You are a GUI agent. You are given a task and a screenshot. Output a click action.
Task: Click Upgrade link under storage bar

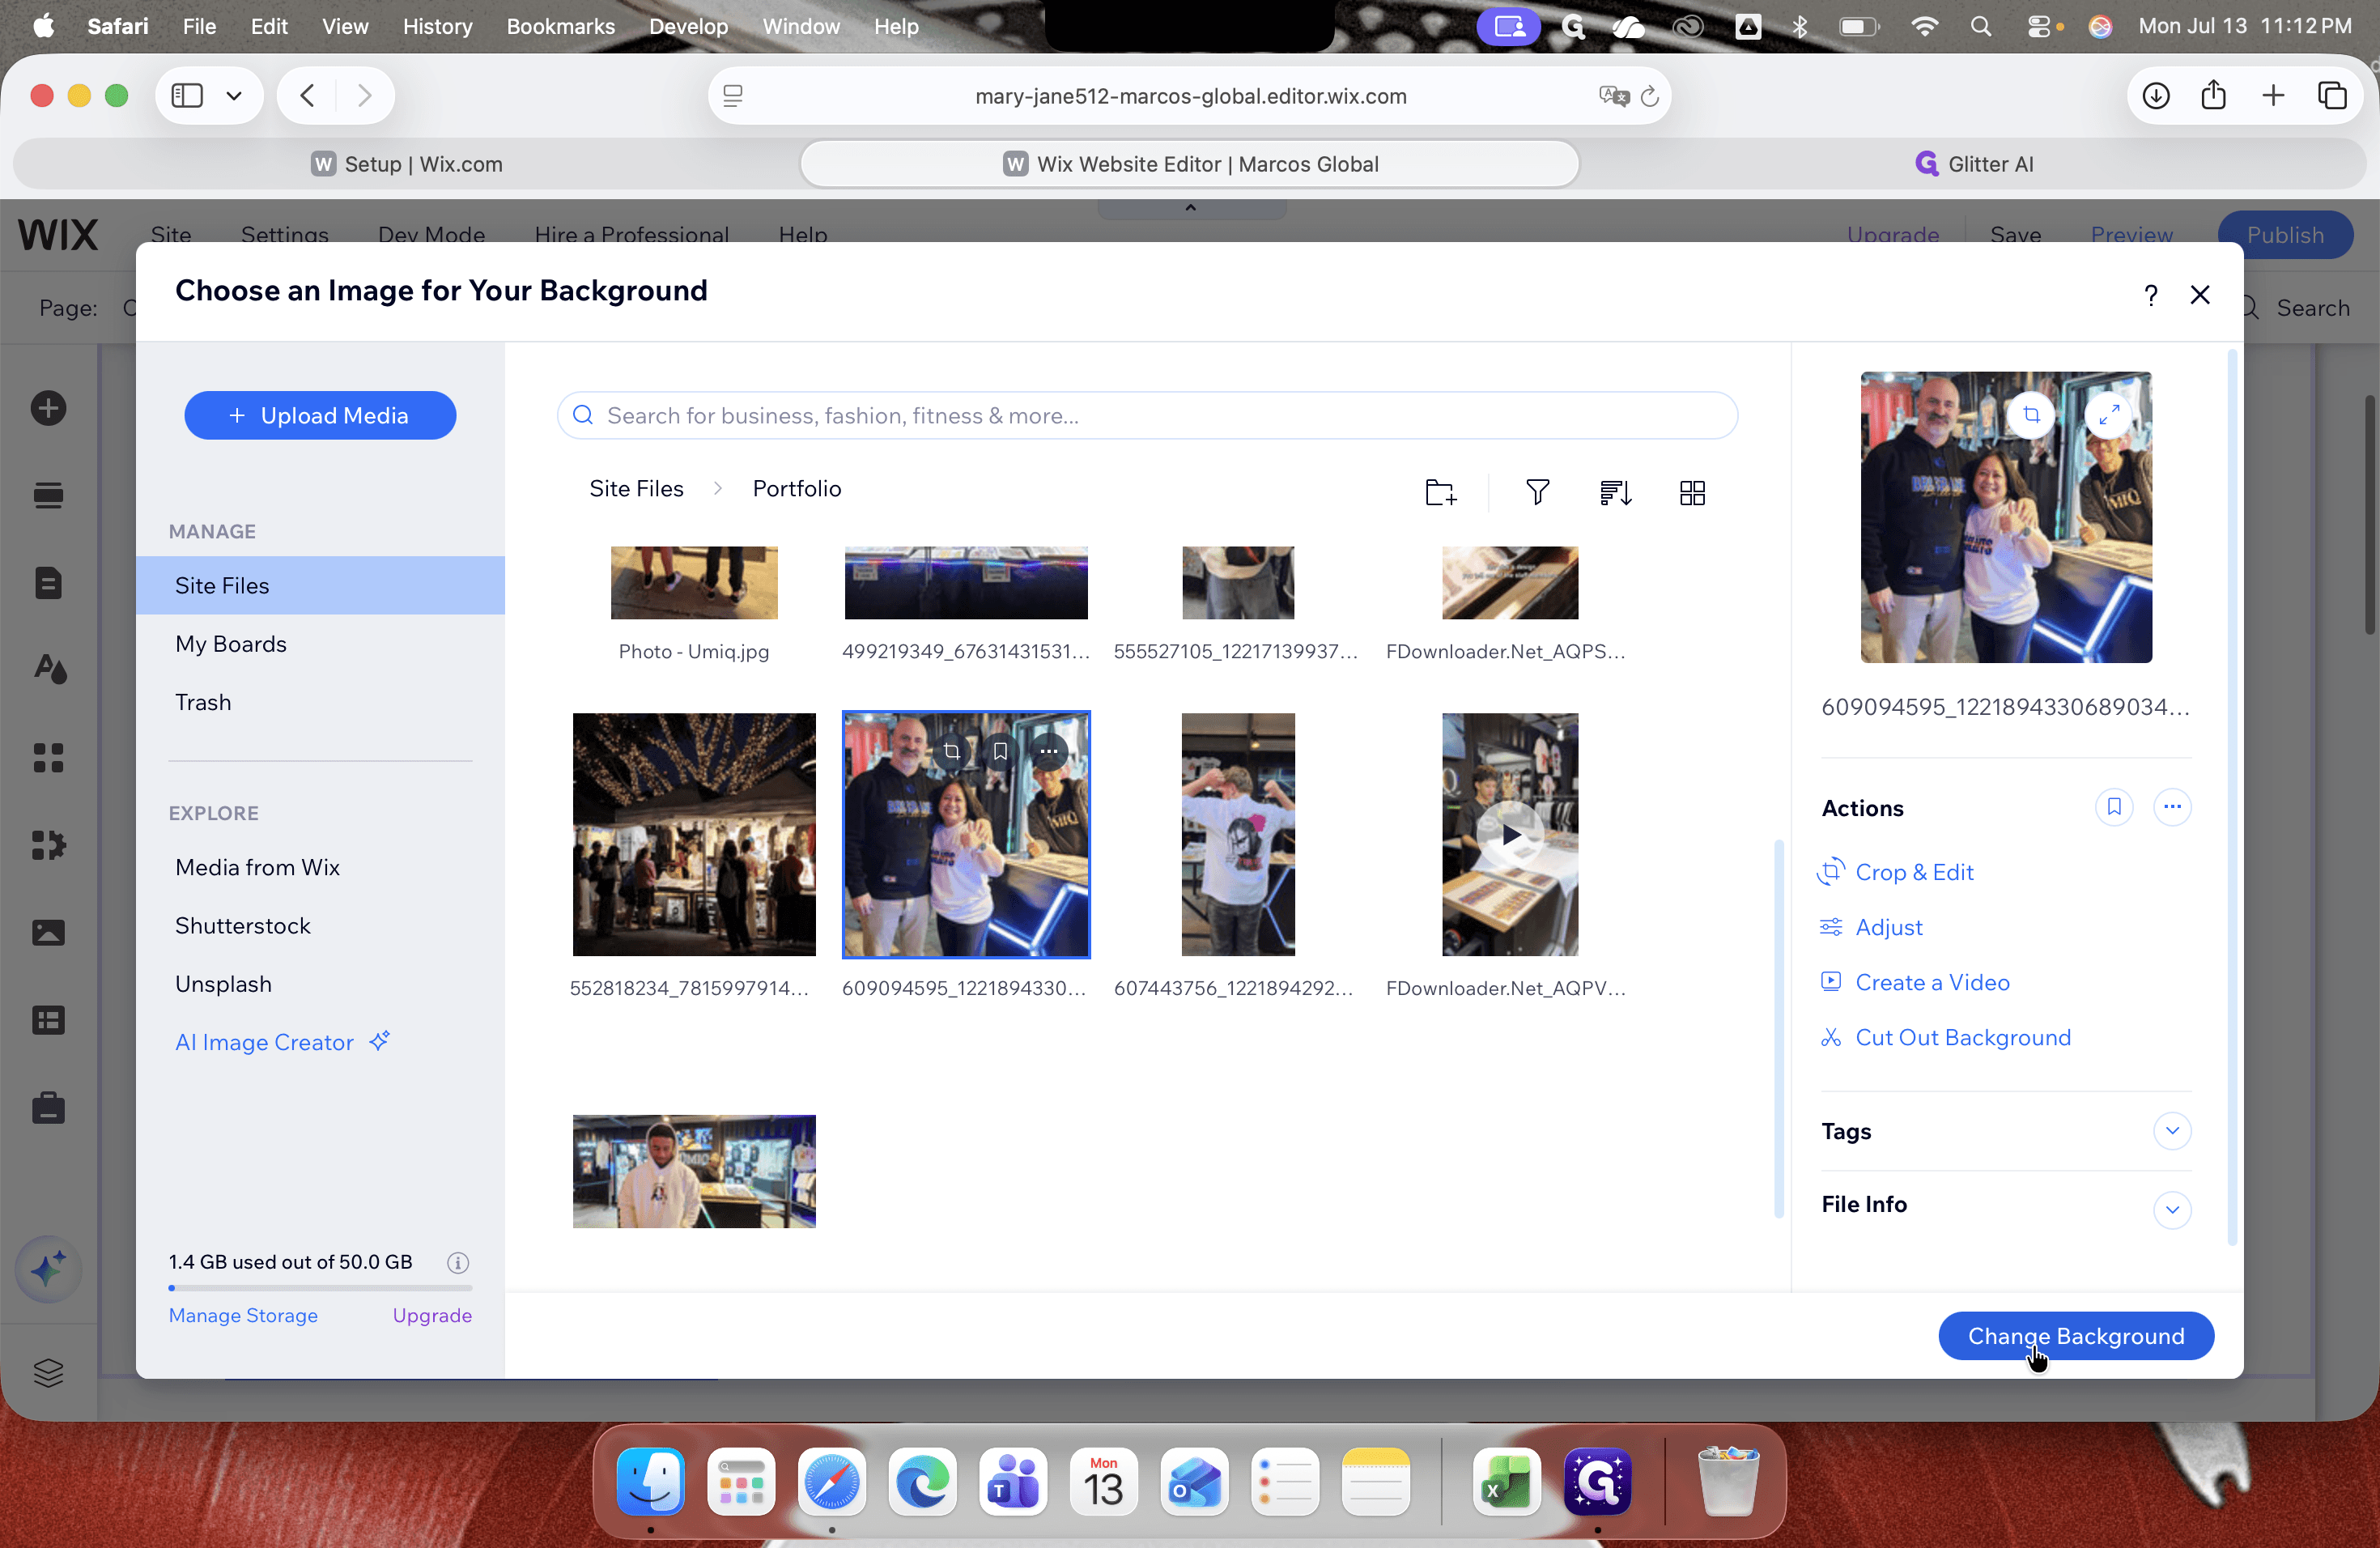[x=432, y=1315]
